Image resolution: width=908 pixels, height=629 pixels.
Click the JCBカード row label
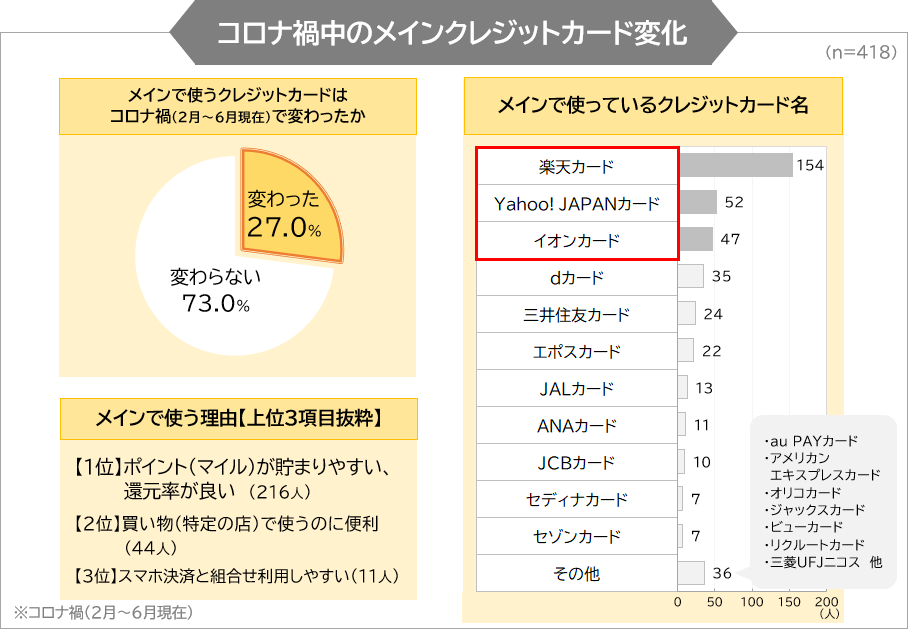[x=577, y=463]
